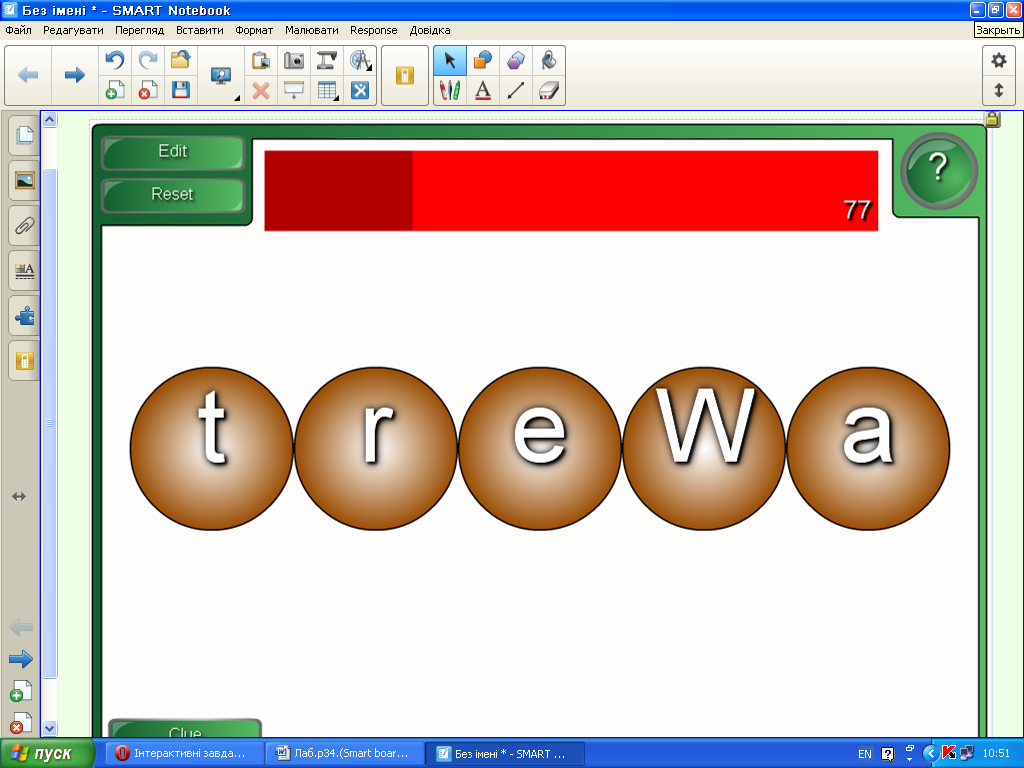1024x768 pixels.
Task: Click the letter e ball
Action: tap(540, 448)
